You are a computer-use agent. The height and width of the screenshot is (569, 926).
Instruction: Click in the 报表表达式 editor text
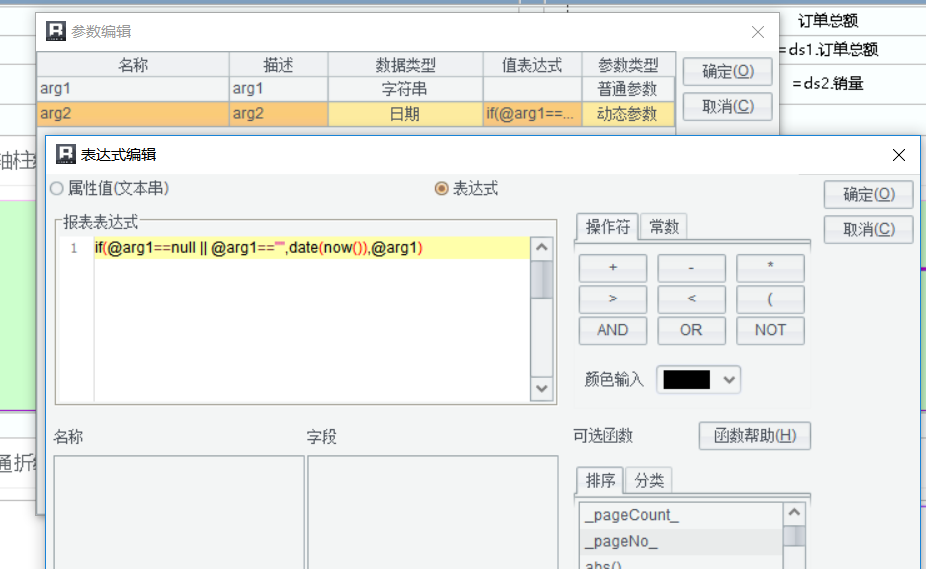coord(259,248)
